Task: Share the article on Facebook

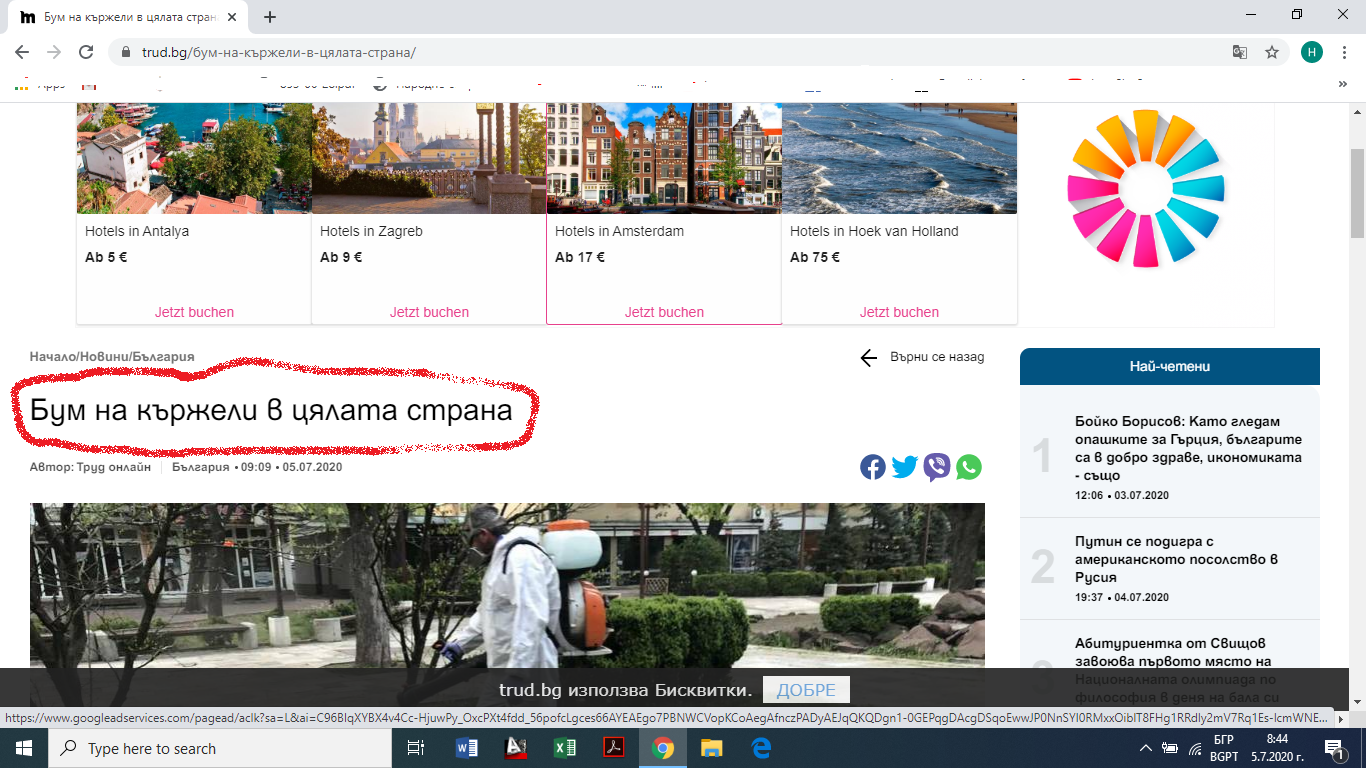Action: 873,467
